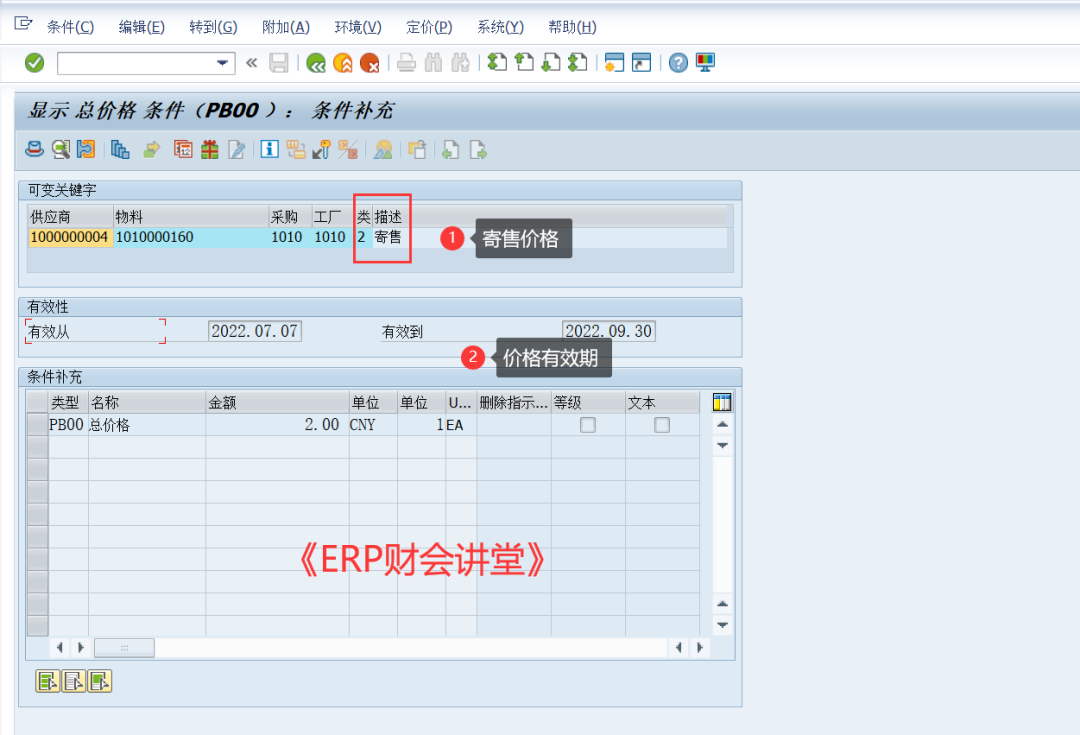
Task: Click the first button below the table
Action: (x=47, y=681)
